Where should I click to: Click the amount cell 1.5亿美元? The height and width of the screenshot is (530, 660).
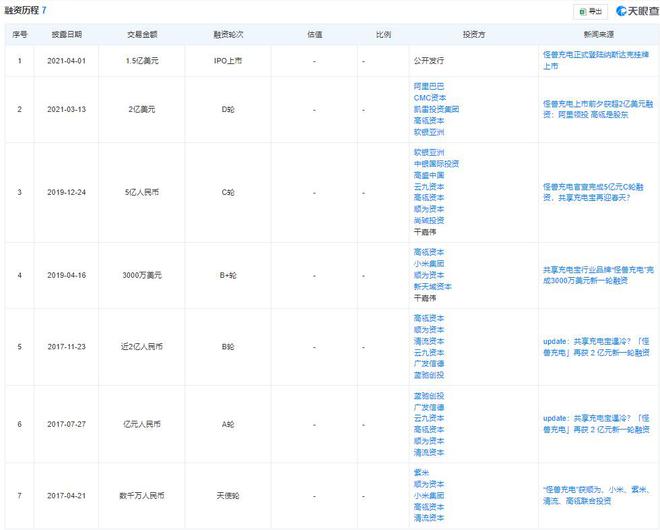pyautogui.click(x=142, y=61)
